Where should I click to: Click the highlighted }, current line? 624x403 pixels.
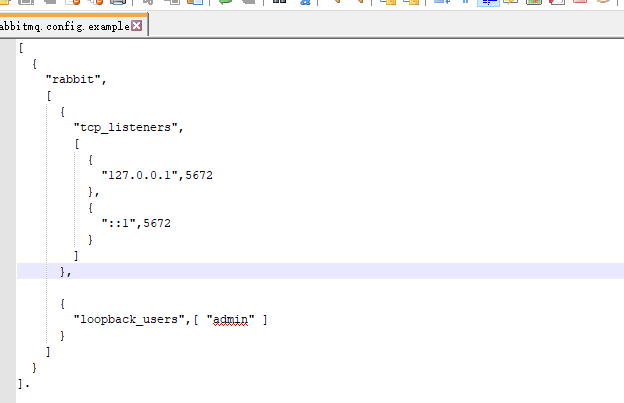pos(320,271)
